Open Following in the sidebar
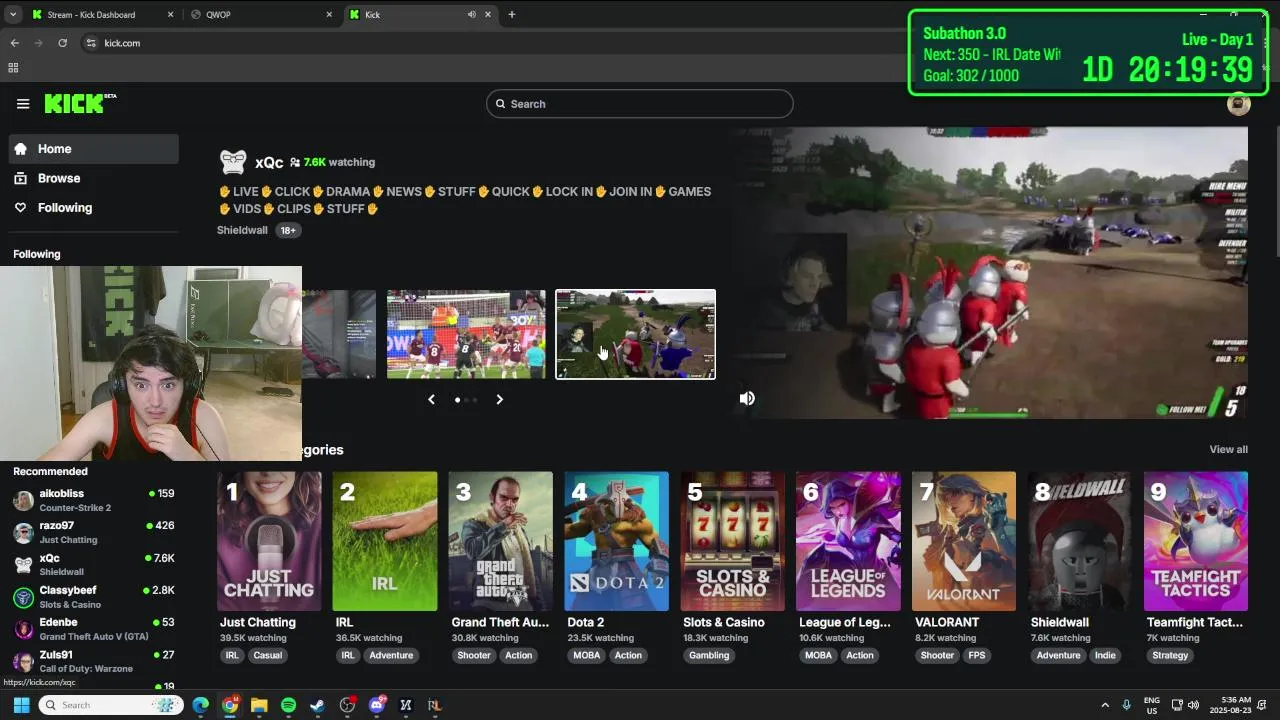The height and width of the screenshot is (720, 1280). (x=94, y=208)
